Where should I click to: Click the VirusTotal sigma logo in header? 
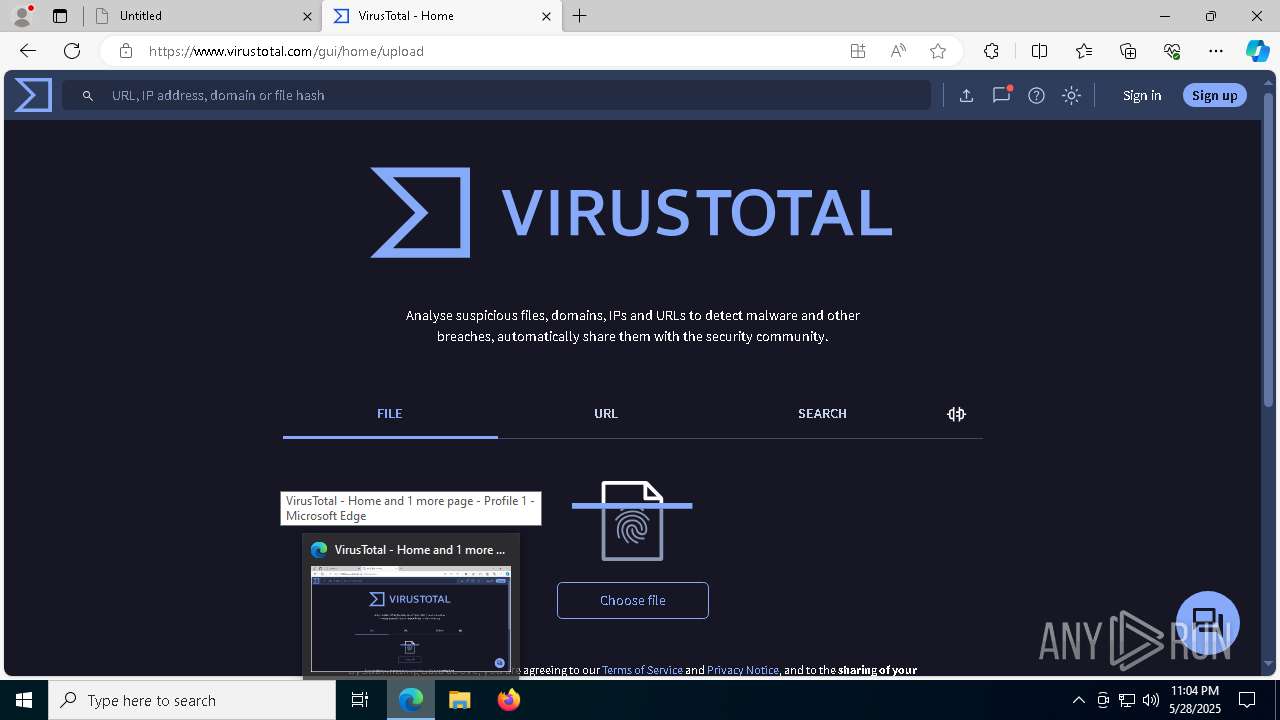pyautogui.click(x=33, y=95)
